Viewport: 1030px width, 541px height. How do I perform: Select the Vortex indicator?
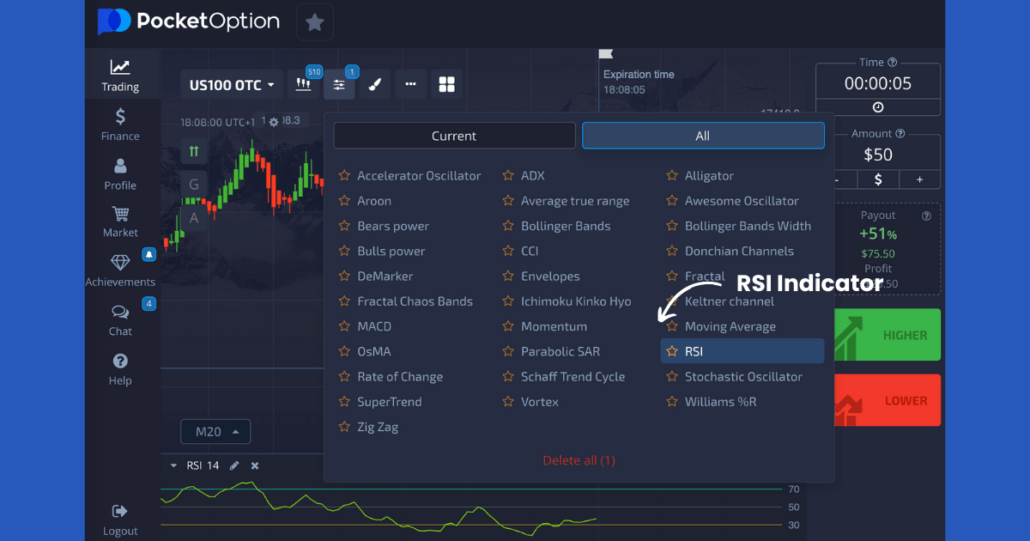(x=539, y=402)
